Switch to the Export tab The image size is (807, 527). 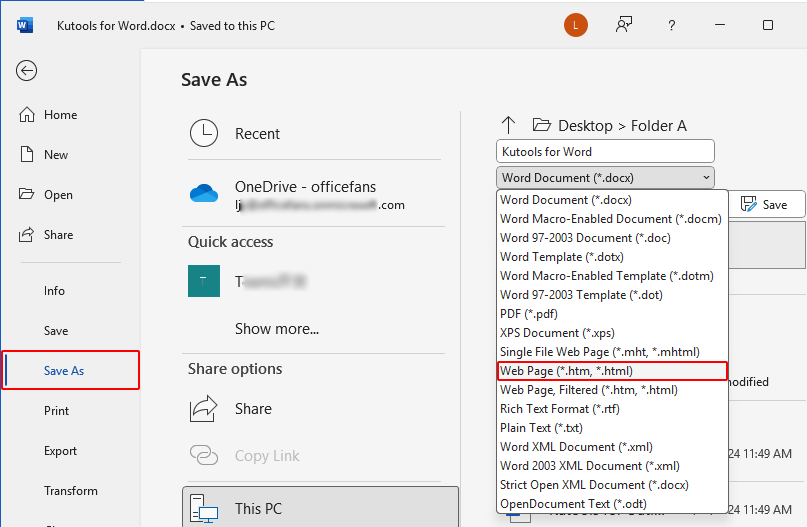point(60,451)
